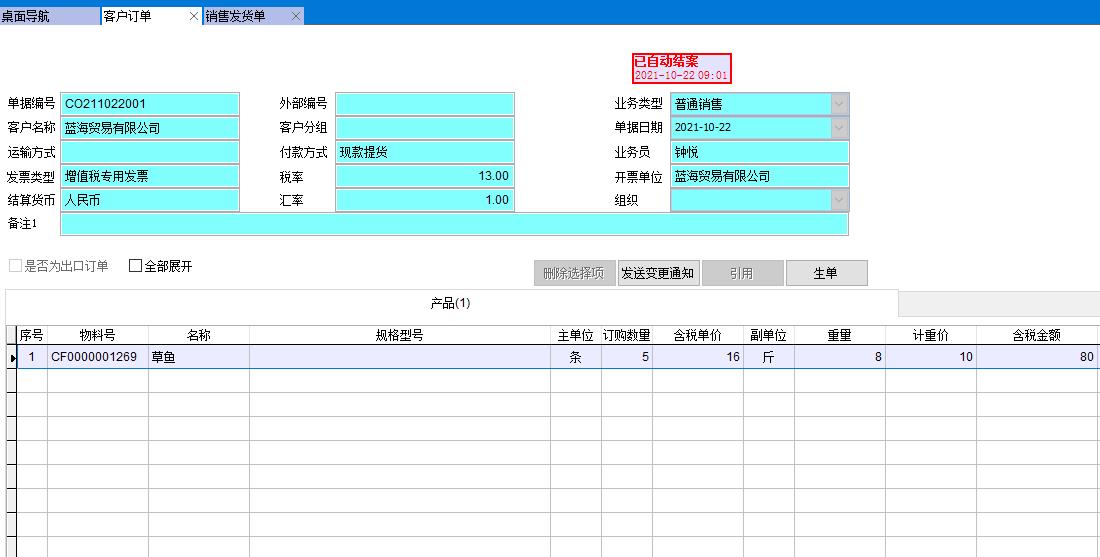Close the 销售发货单 tab
This screenshot has width=1100, height=557.
[x=296, y=16]
